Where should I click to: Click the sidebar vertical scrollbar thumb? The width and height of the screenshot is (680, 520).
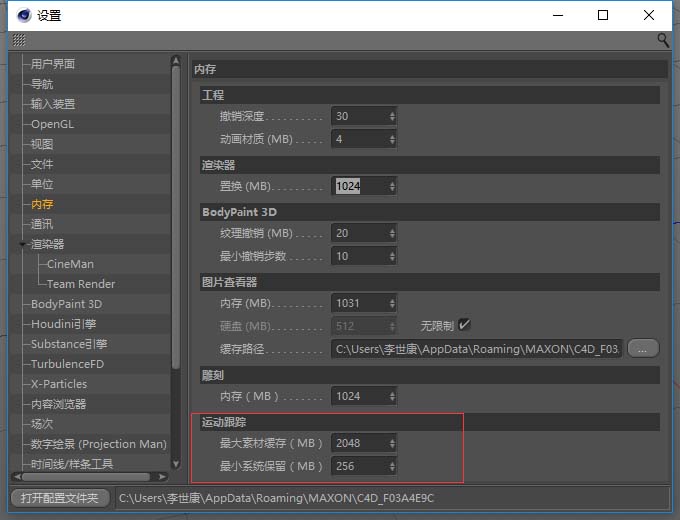point(176,218)
